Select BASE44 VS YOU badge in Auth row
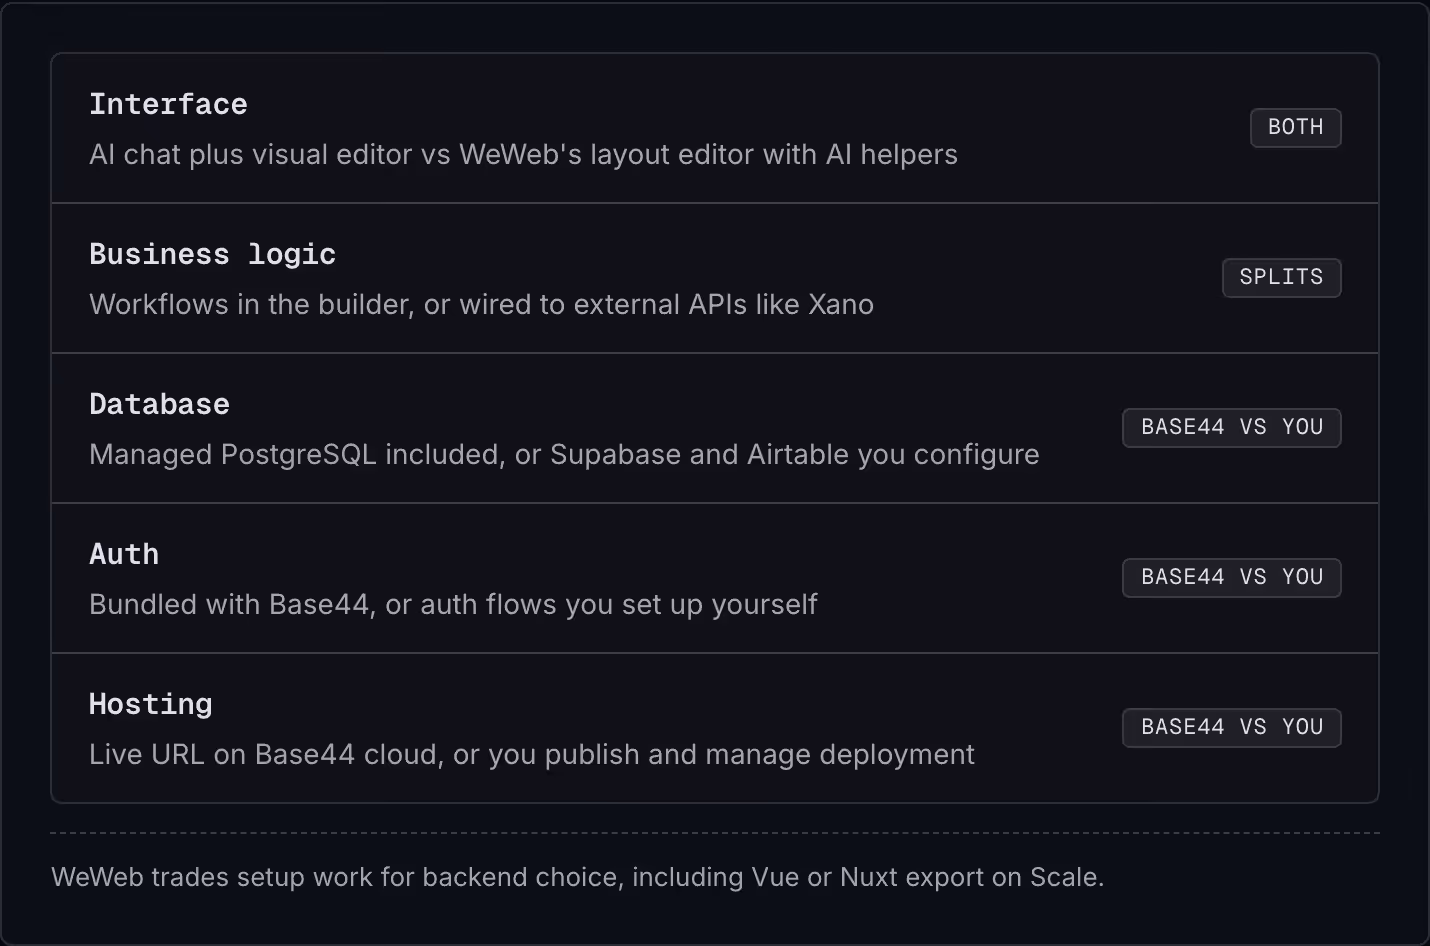The image size is (1430, 946). (x=1231, y=577)
